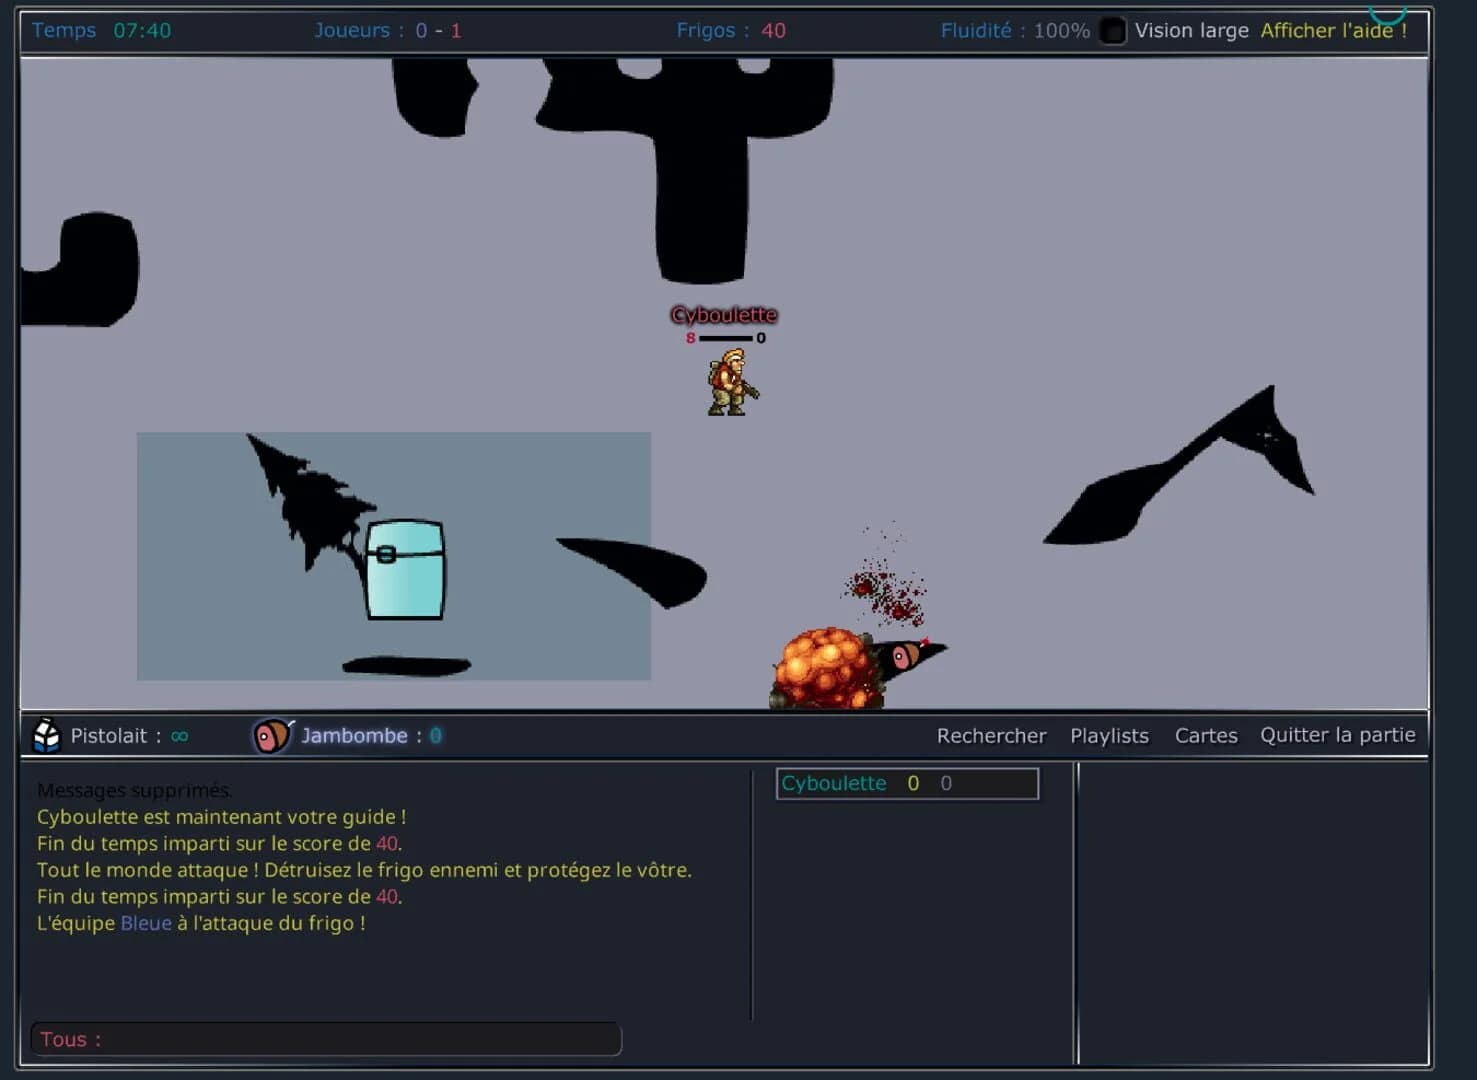Screen dimensions: 1477x1080
Task: Click Cyboulette's red health bar
Action: click(x=720, y=338)
